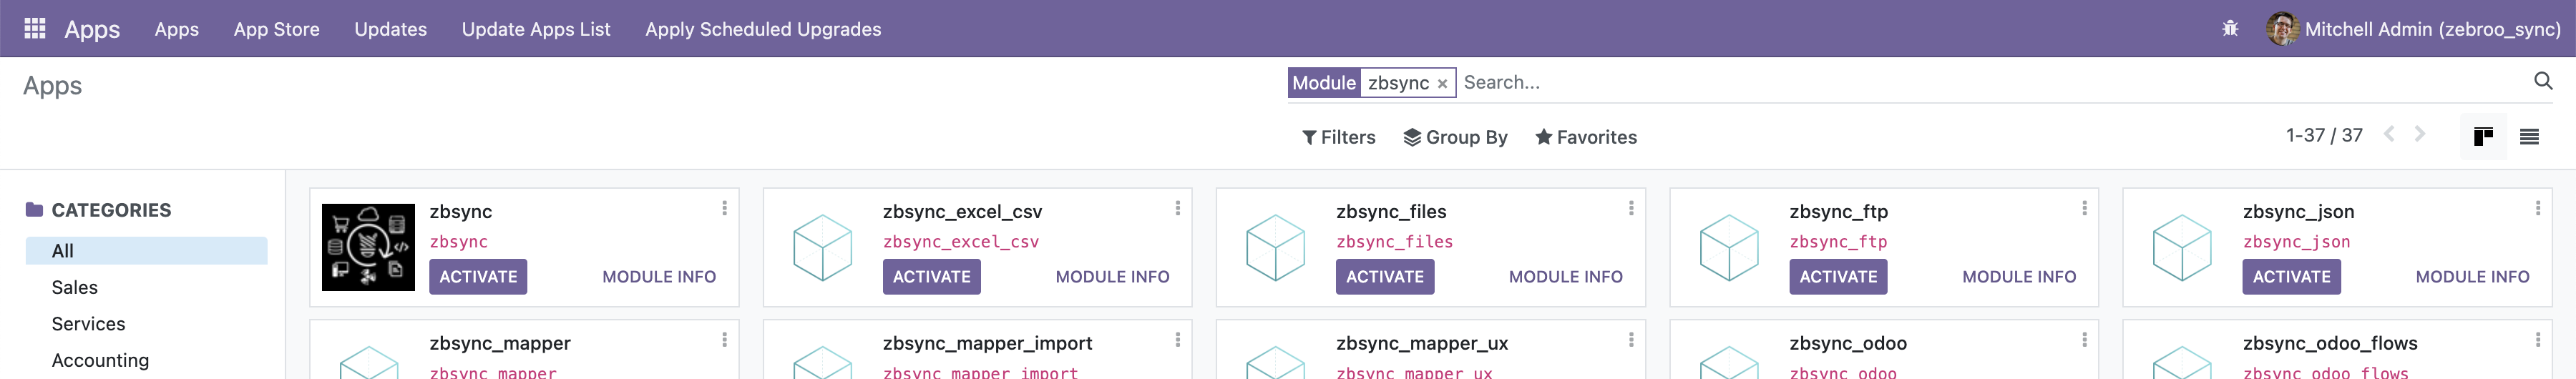Viewport: 2576px width, 379px height.
Task: Open Mitchell Admin user avatar
Action: click(2282, 29)
